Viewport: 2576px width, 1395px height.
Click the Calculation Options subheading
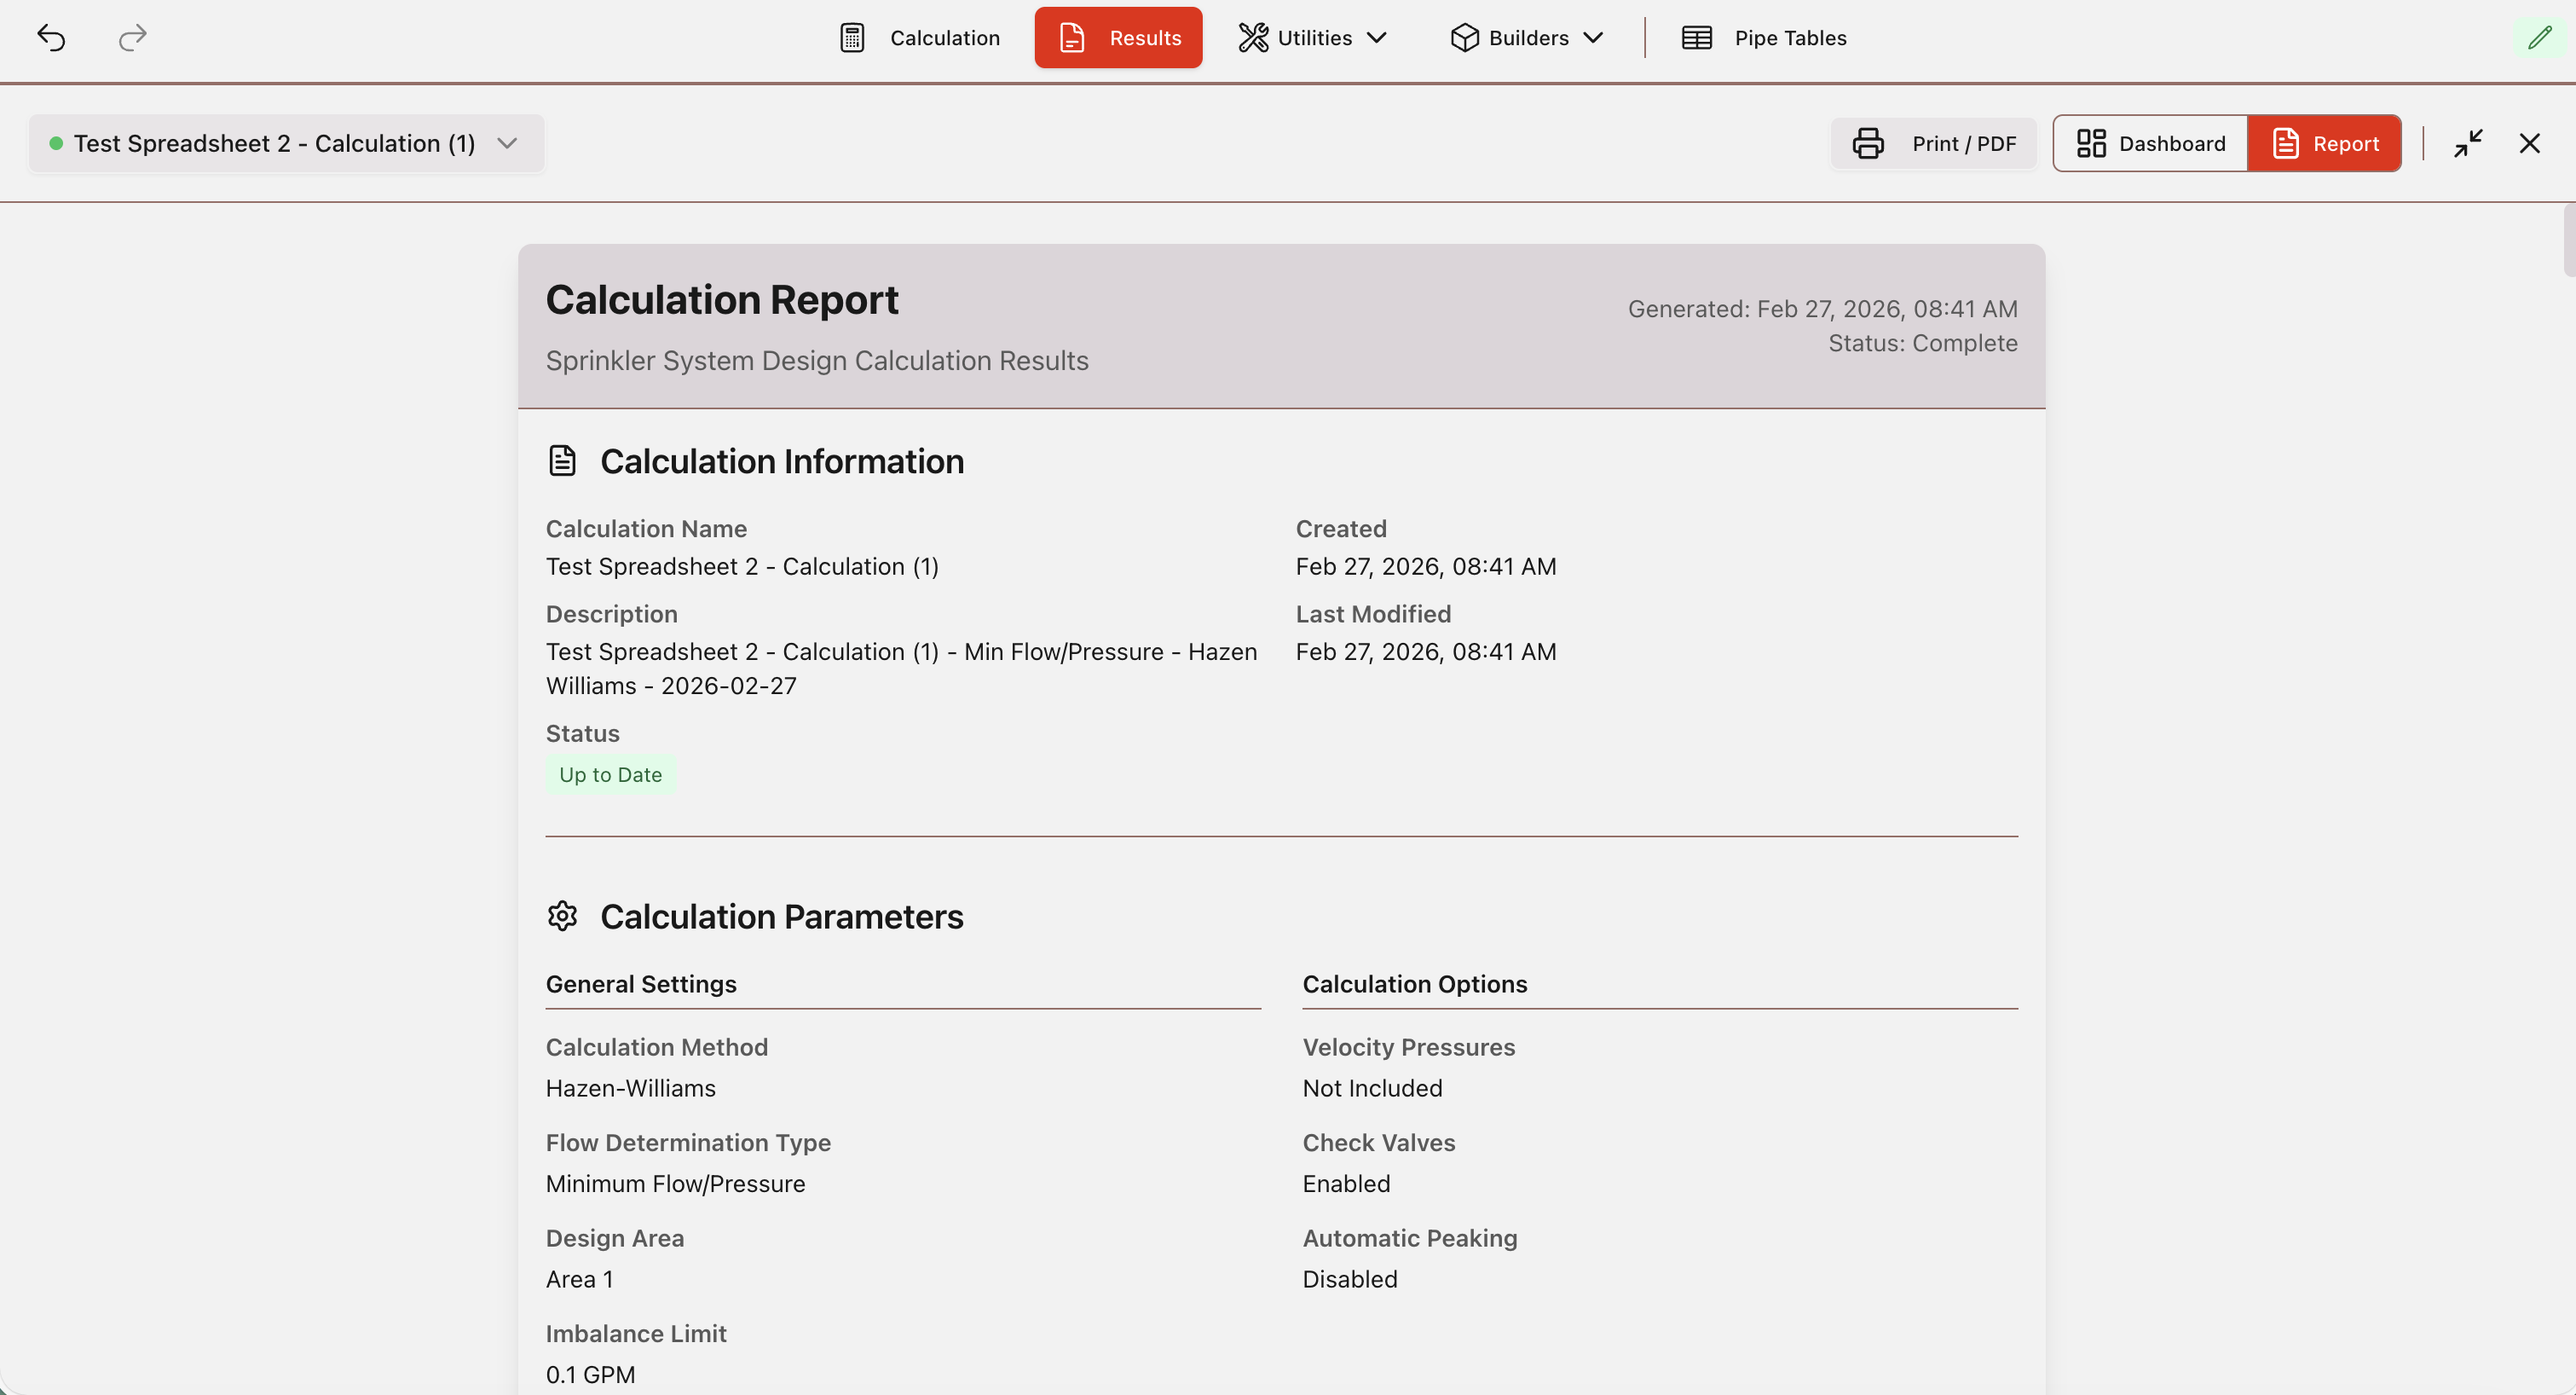coord(1414,984)
